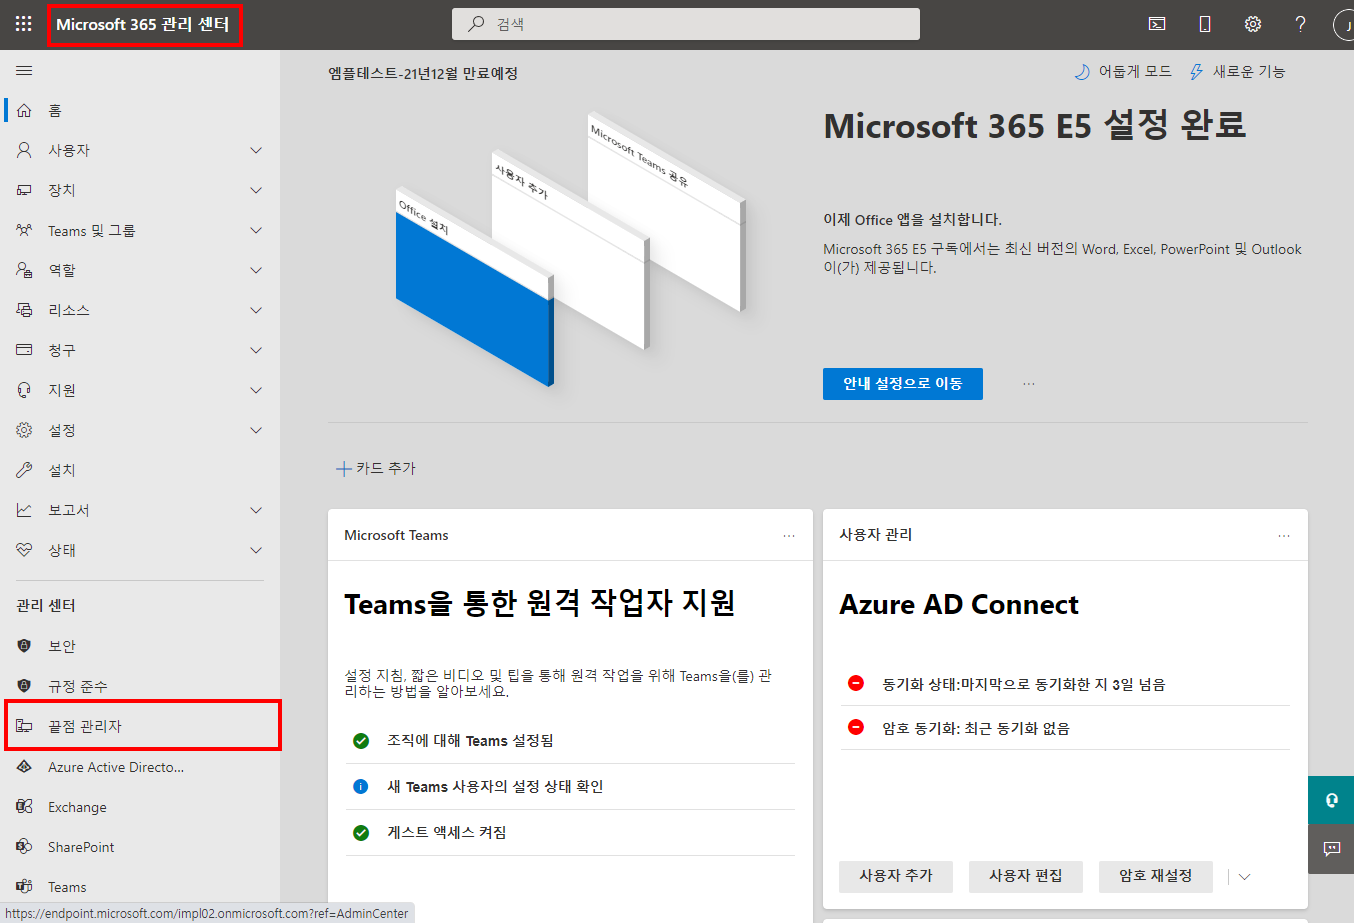1354x923 pixels.
Task: Click the mobile app phone icon
Action: coord(1205,24)
